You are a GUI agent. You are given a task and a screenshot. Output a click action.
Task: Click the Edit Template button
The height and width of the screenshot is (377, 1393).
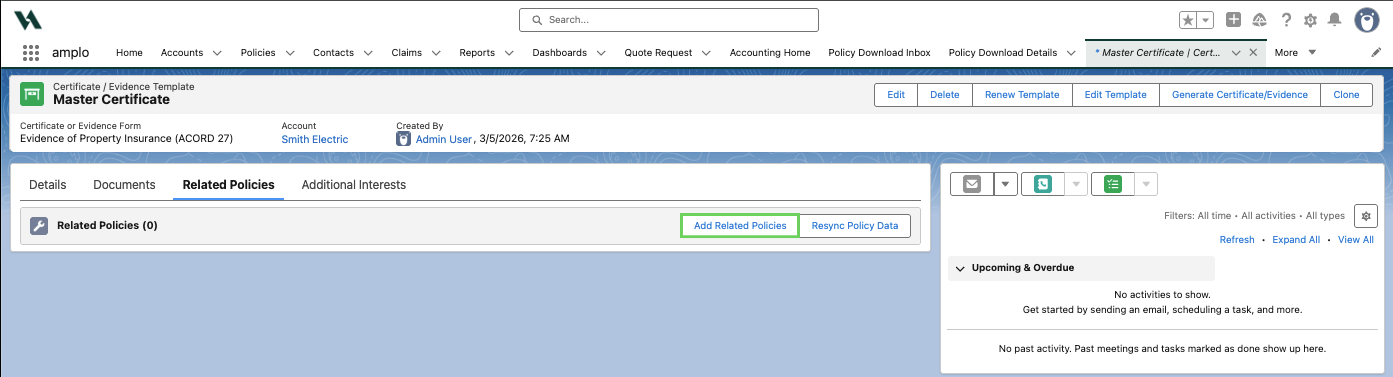click(1116, 94)
